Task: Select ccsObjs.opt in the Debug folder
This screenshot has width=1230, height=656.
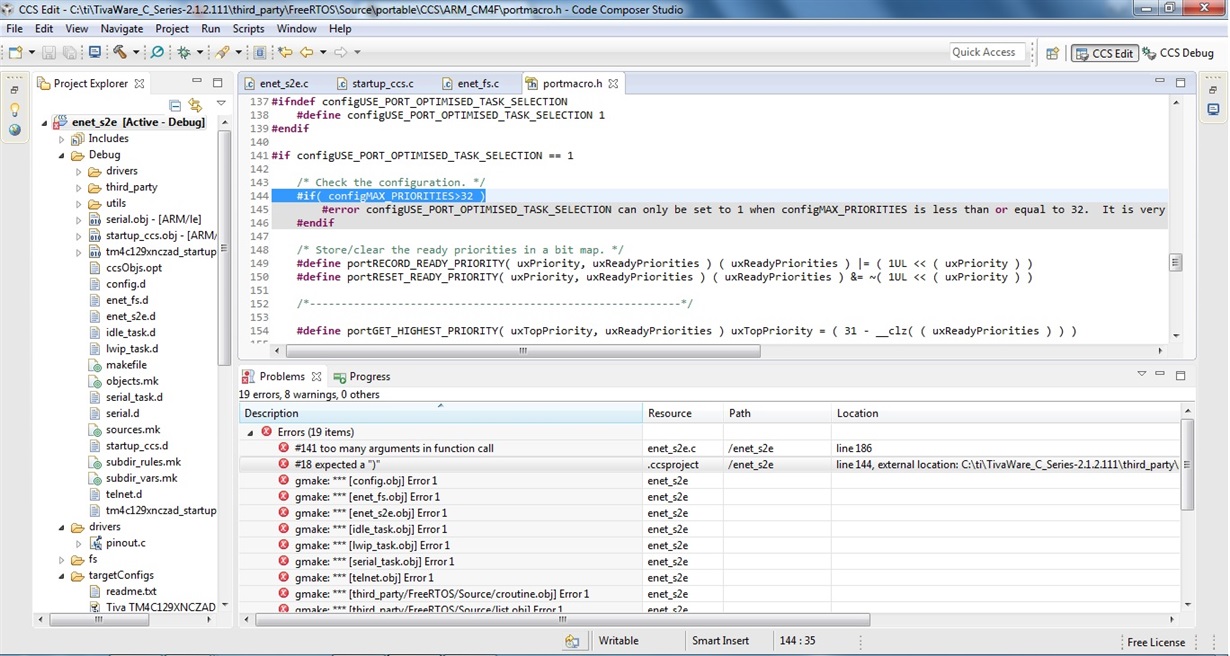Action: 134,268
